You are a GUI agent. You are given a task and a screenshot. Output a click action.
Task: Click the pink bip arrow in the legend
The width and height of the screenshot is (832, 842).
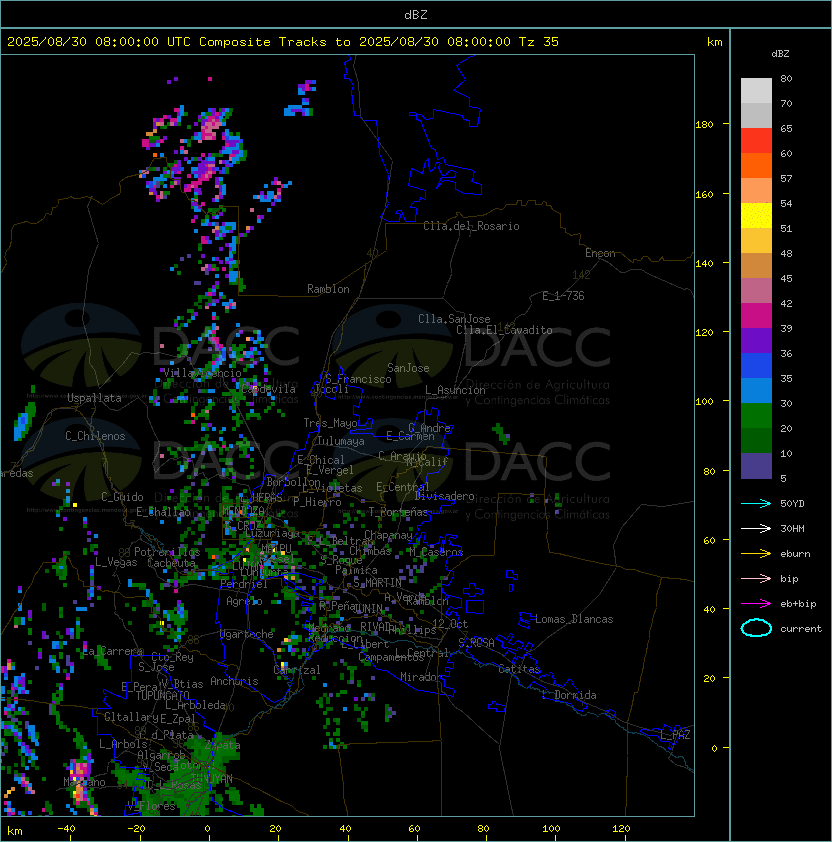756,578
